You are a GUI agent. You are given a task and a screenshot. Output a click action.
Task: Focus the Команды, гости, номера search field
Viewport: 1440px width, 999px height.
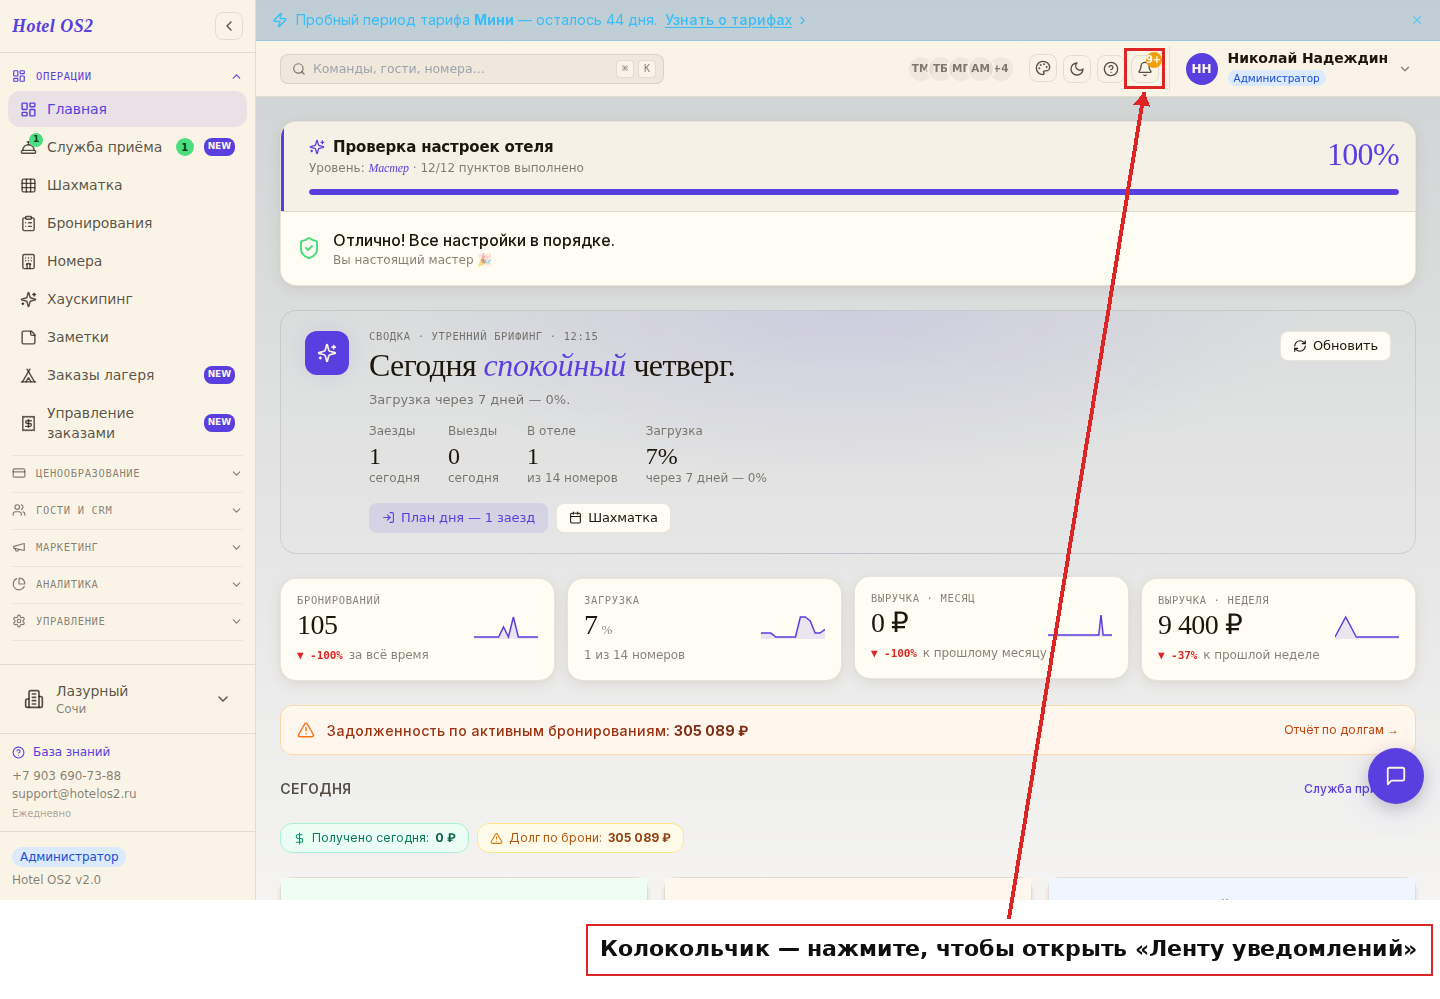(x=472, y=69)
